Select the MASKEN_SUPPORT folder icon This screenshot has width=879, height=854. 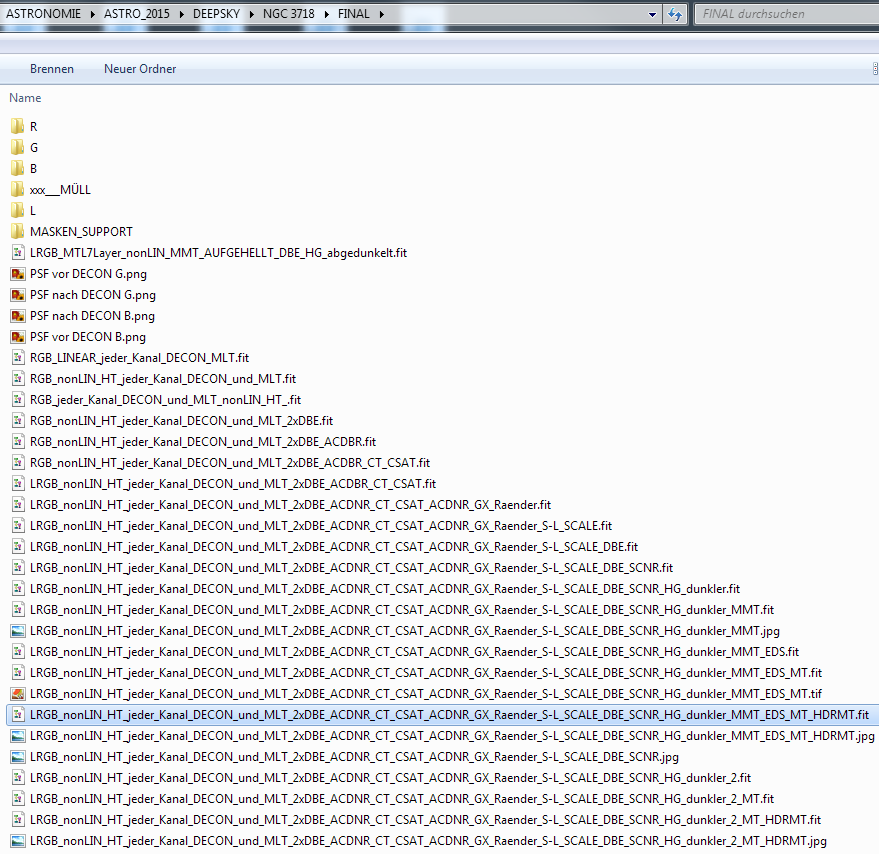[17, 232]
